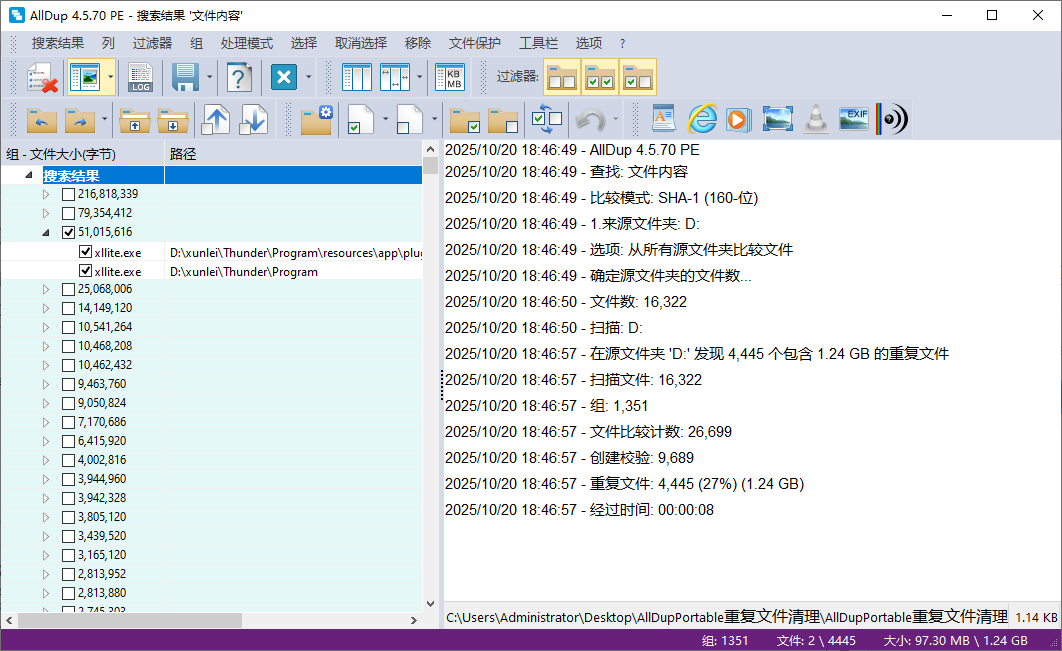Expand the 79,354,412 group tree node
This screenshot has width=1062, height=651.
pos(46,213)
